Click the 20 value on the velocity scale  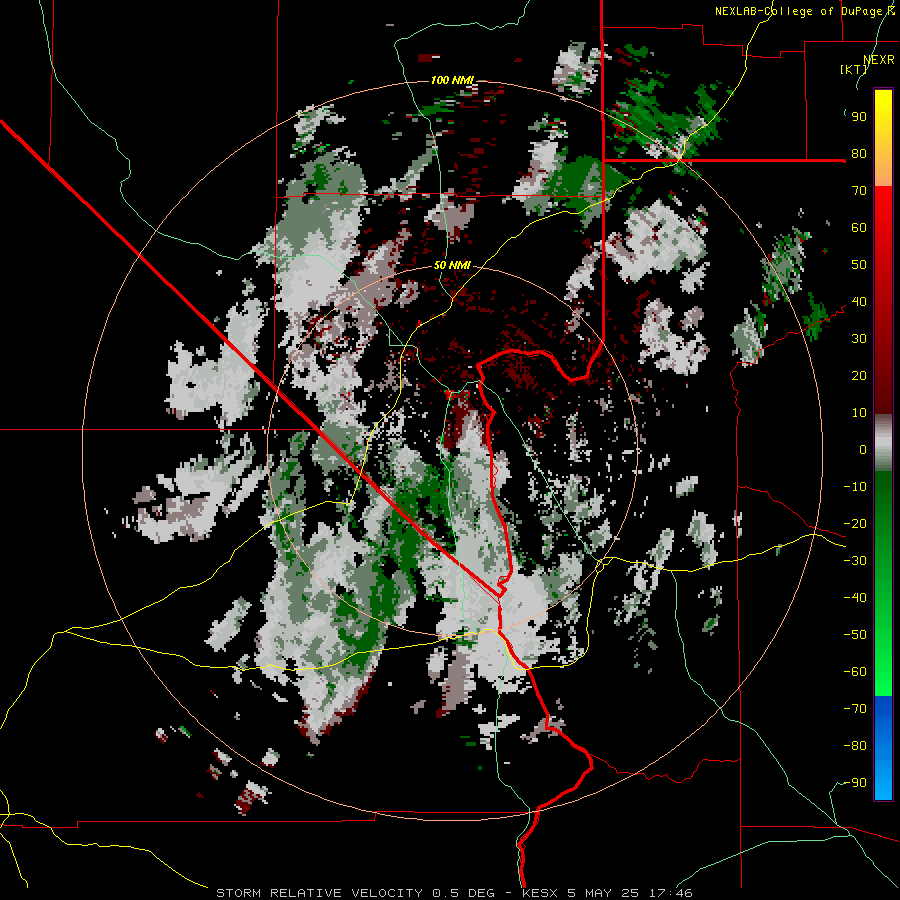[859, 375]
